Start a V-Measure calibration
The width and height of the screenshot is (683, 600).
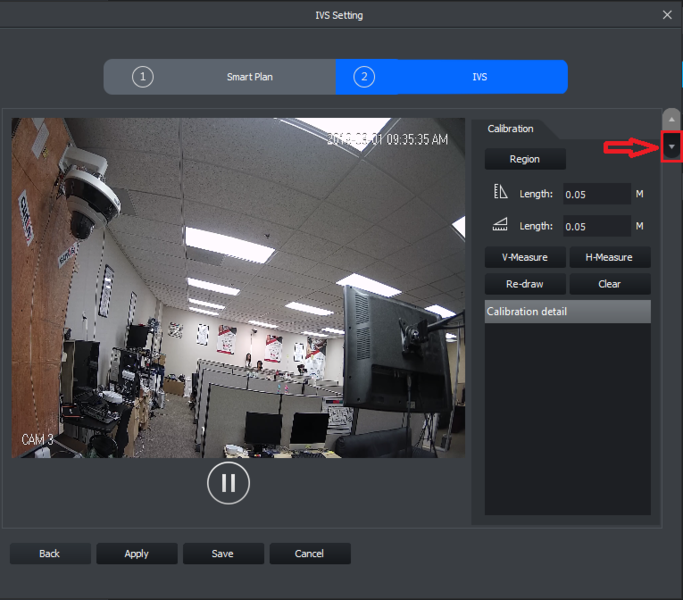point(525,257)
